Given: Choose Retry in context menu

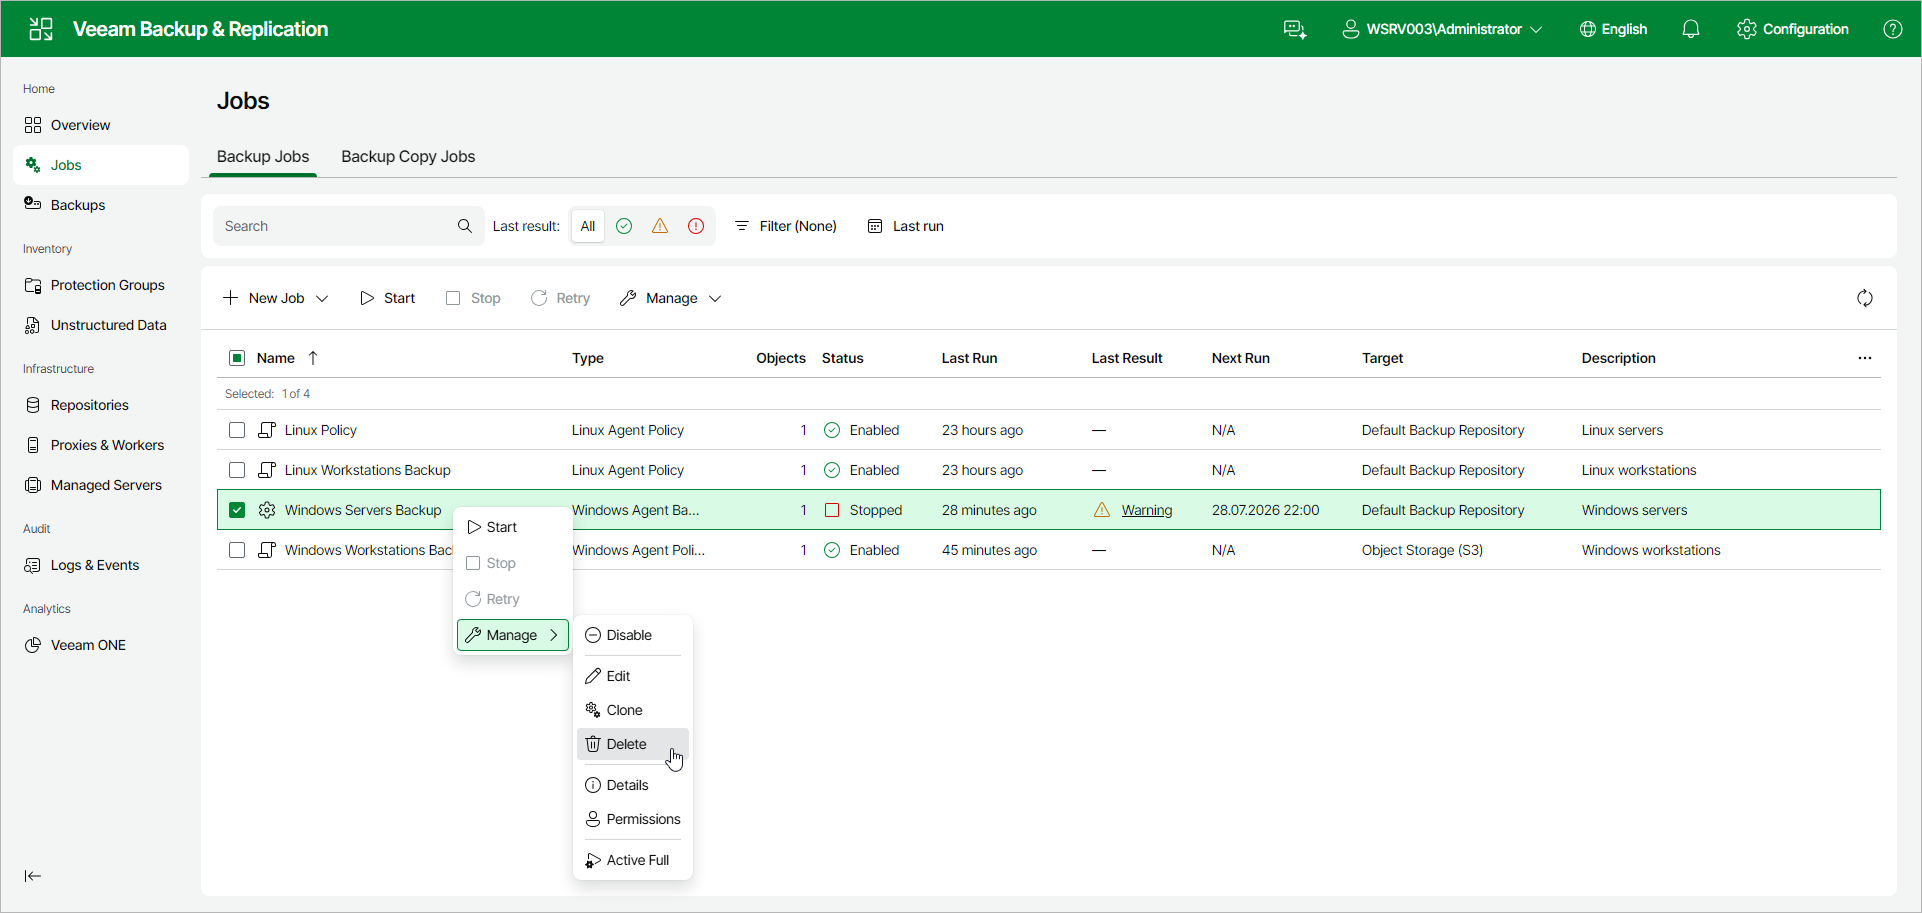Looking at the screenshot, I should 513,599.
